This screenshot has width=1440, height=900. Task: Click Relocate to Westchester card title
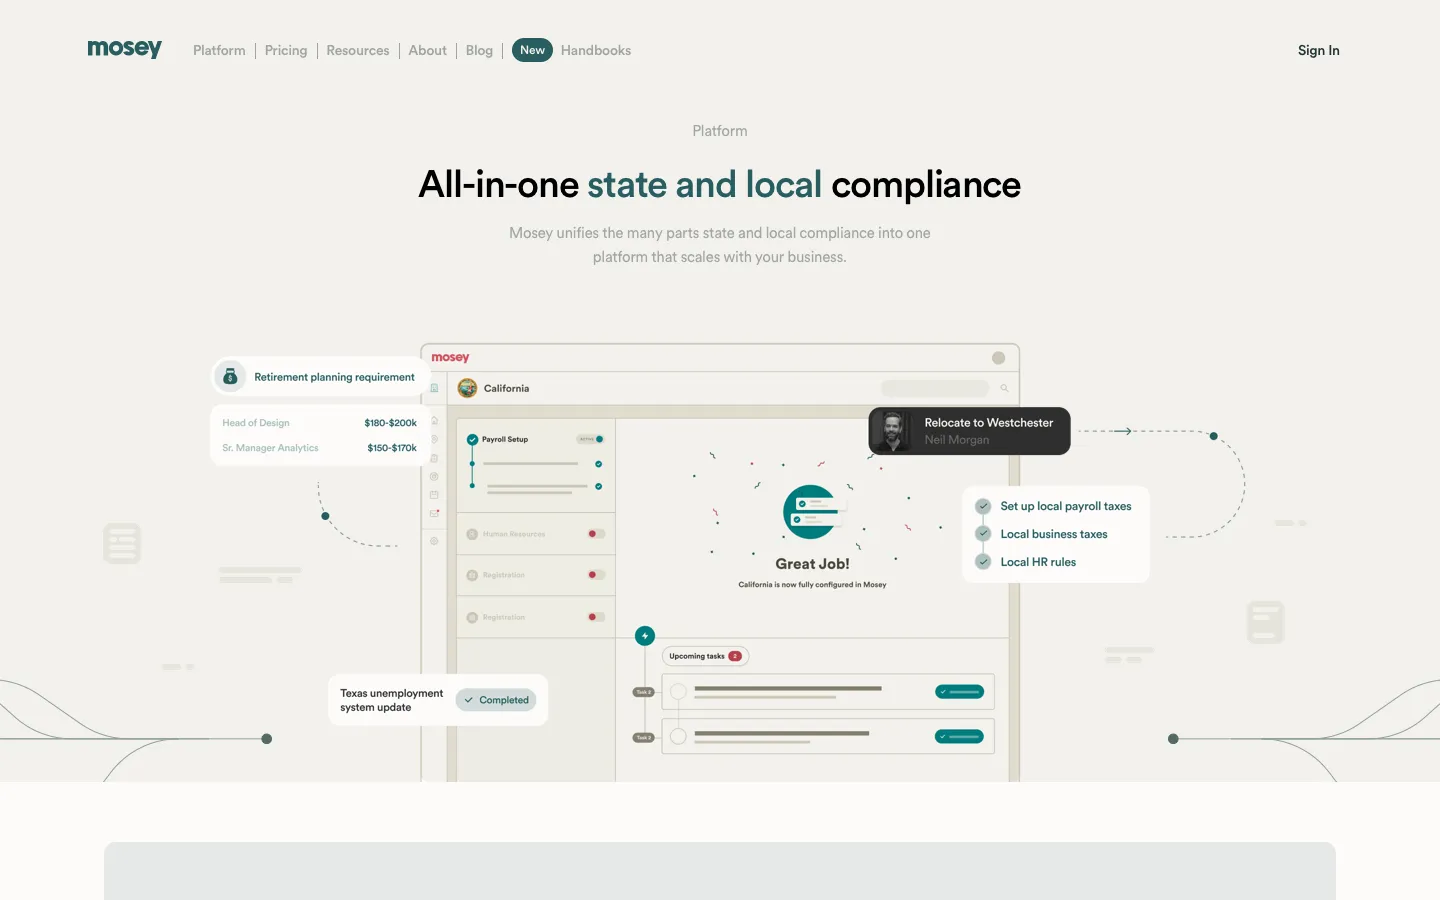989,423
